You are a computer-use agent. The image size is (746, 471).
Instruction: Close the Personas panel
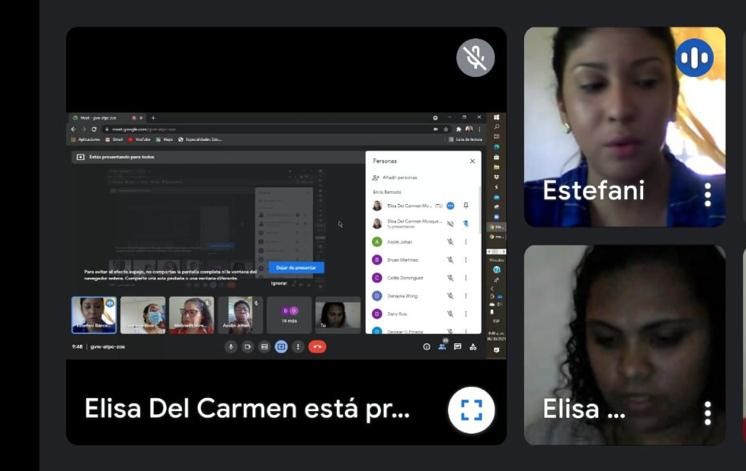(x=472, y=161)
